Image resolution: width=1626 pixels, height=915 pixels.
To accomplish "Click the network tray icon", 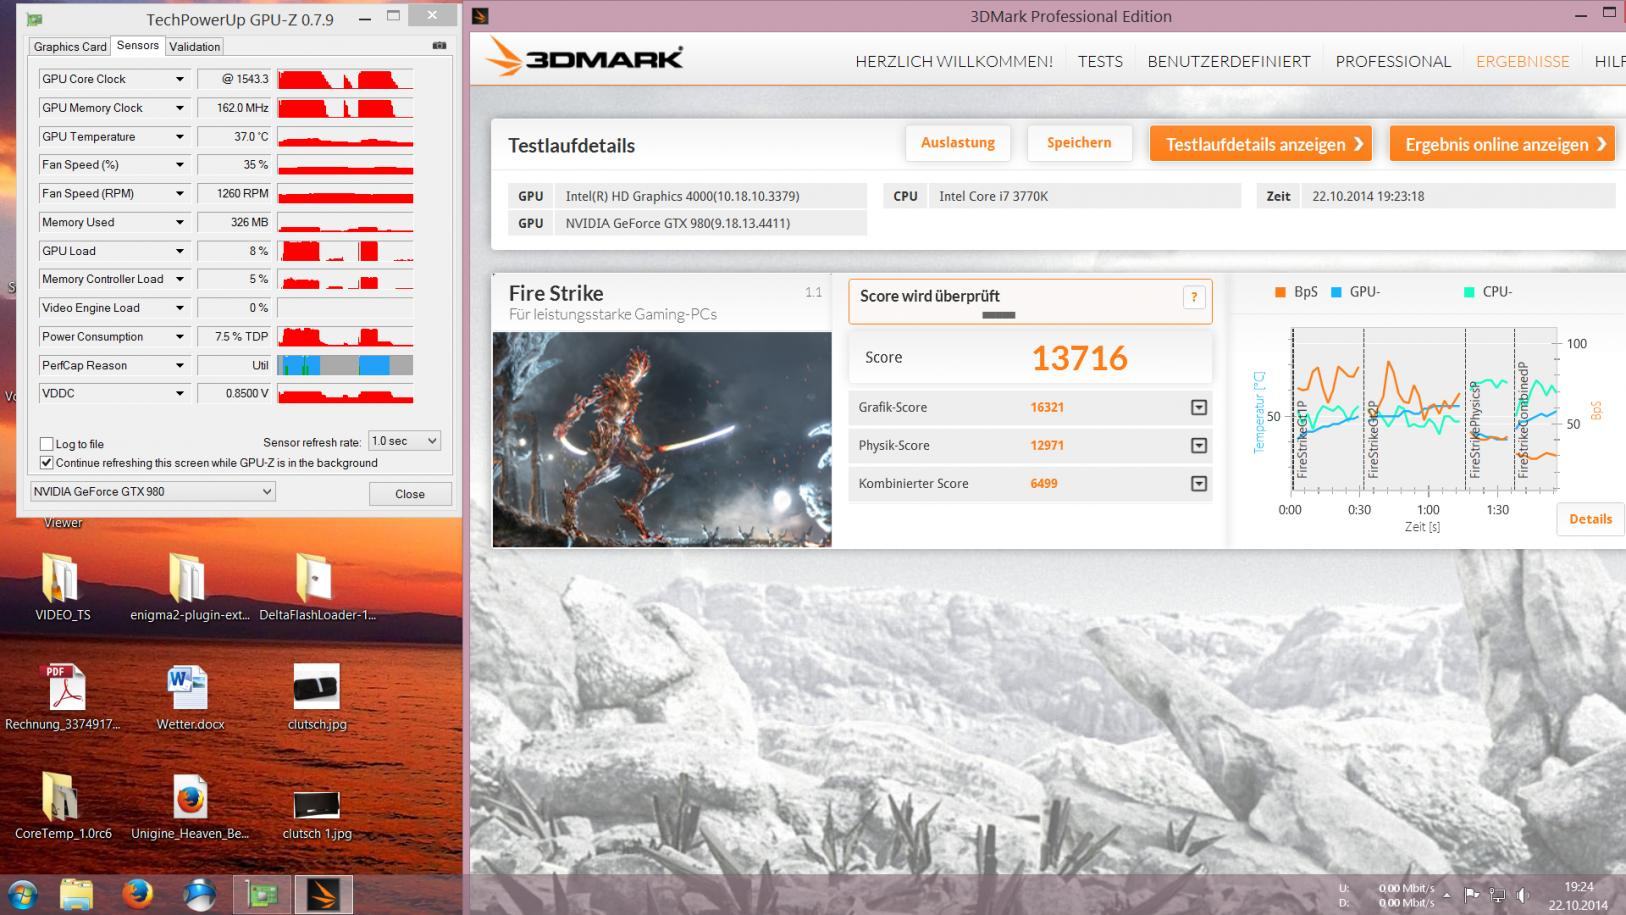I will (x=1497, y=895).
